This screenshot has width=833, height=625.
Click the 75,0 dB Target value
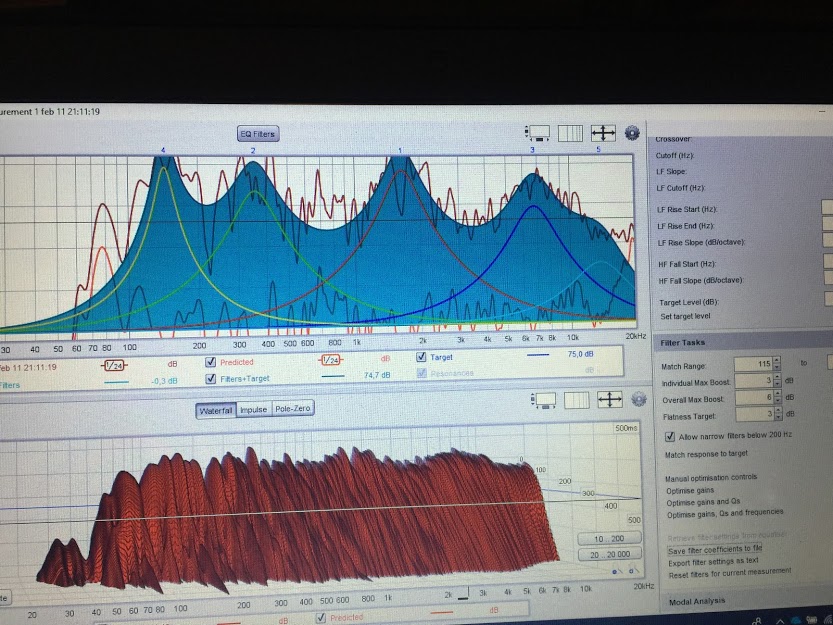click(x=580, y=354)
